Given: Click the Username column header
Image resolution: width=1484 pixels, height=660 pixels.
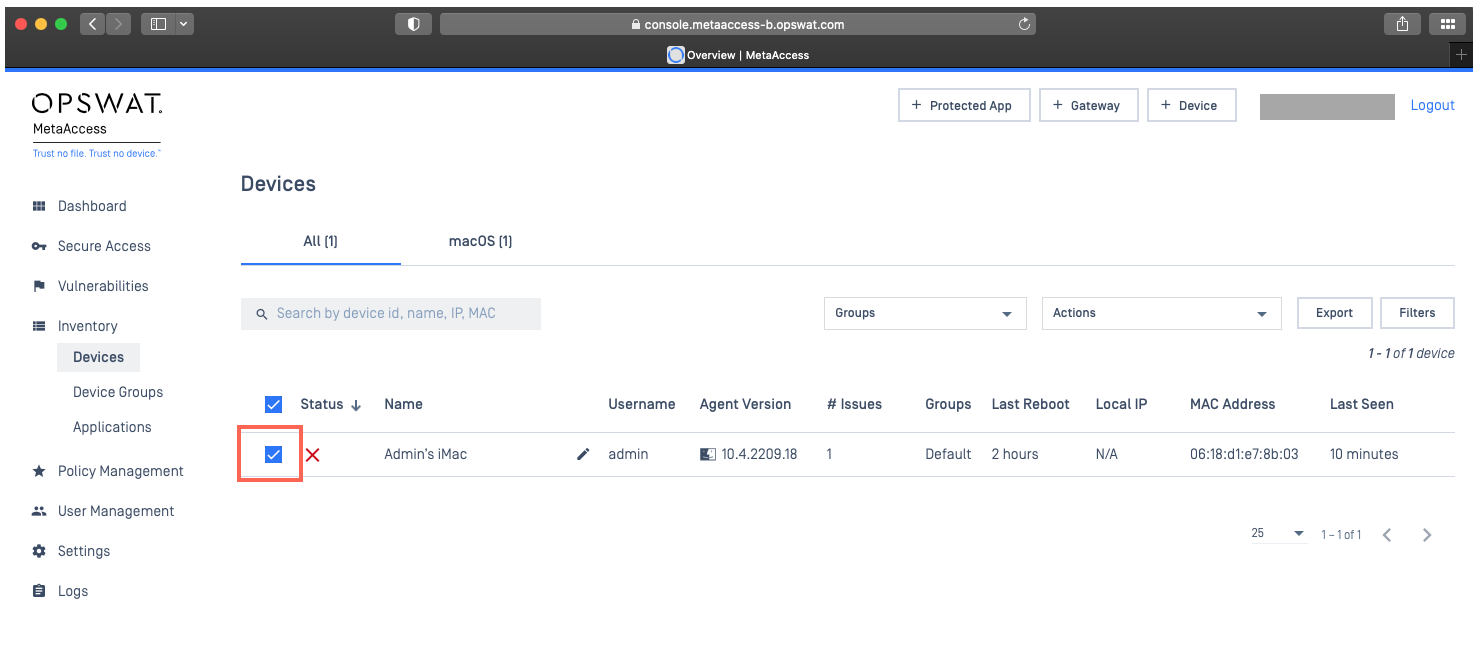Looking at the screenshot, I should coord(642,404).
